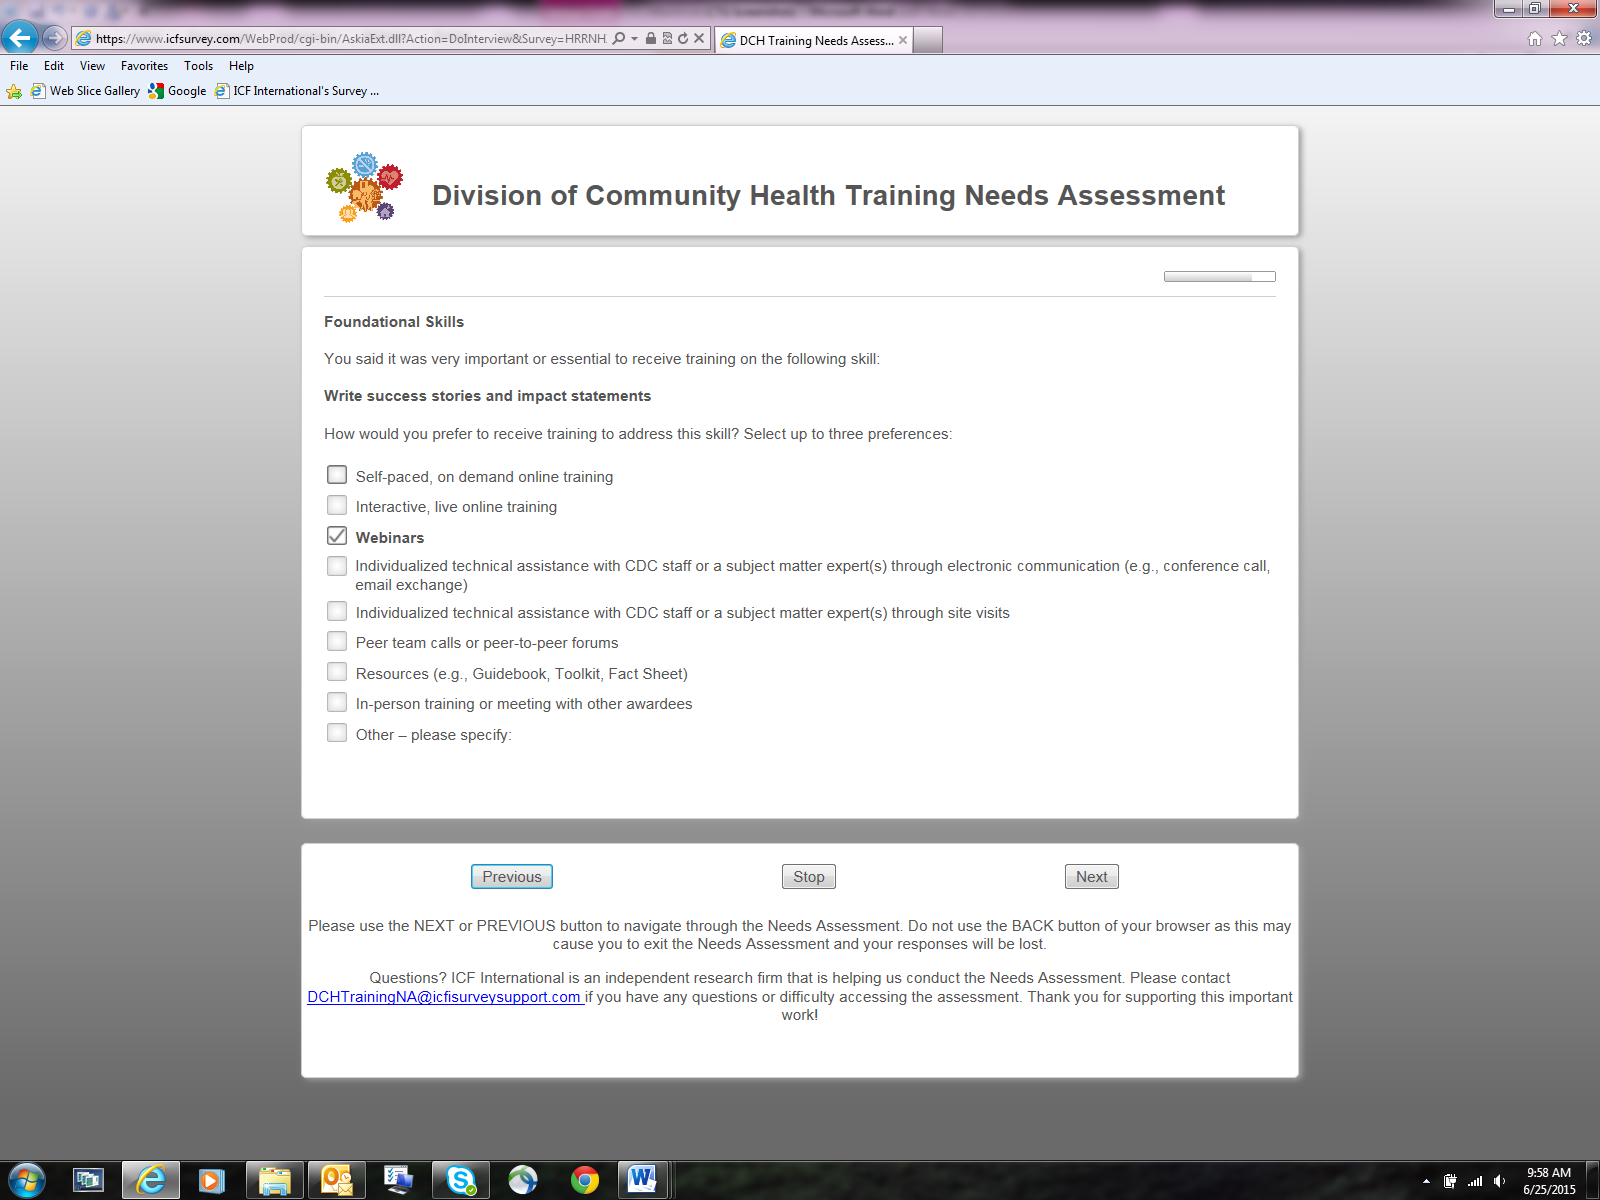Select Peer team calls or peer-to-peer forums
The image size is (1600, 1200).
tap(337, 642)
